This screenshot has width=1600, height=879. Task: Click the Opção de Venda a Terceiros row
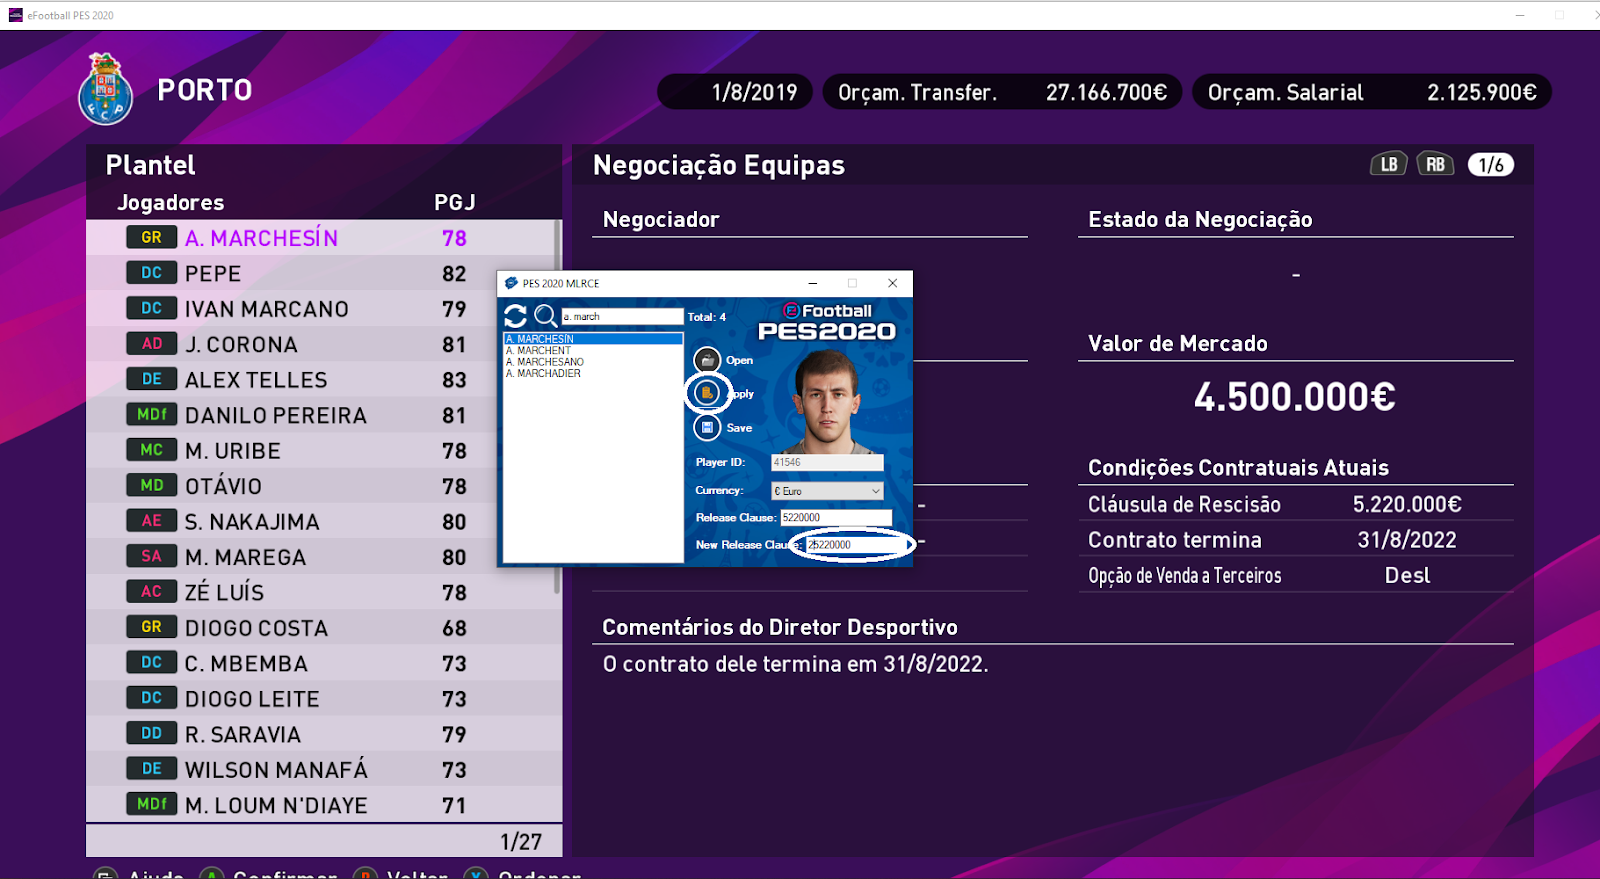click(x=1295, y=575)
